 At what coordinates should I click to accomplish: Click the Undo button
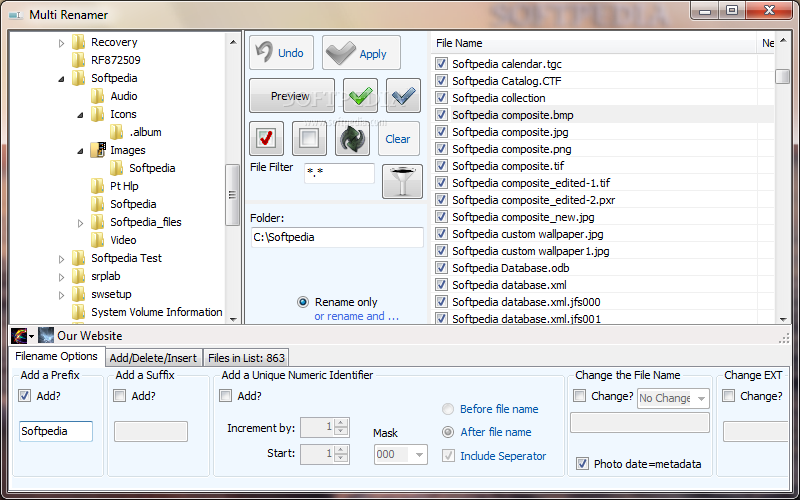click(281, 53)
